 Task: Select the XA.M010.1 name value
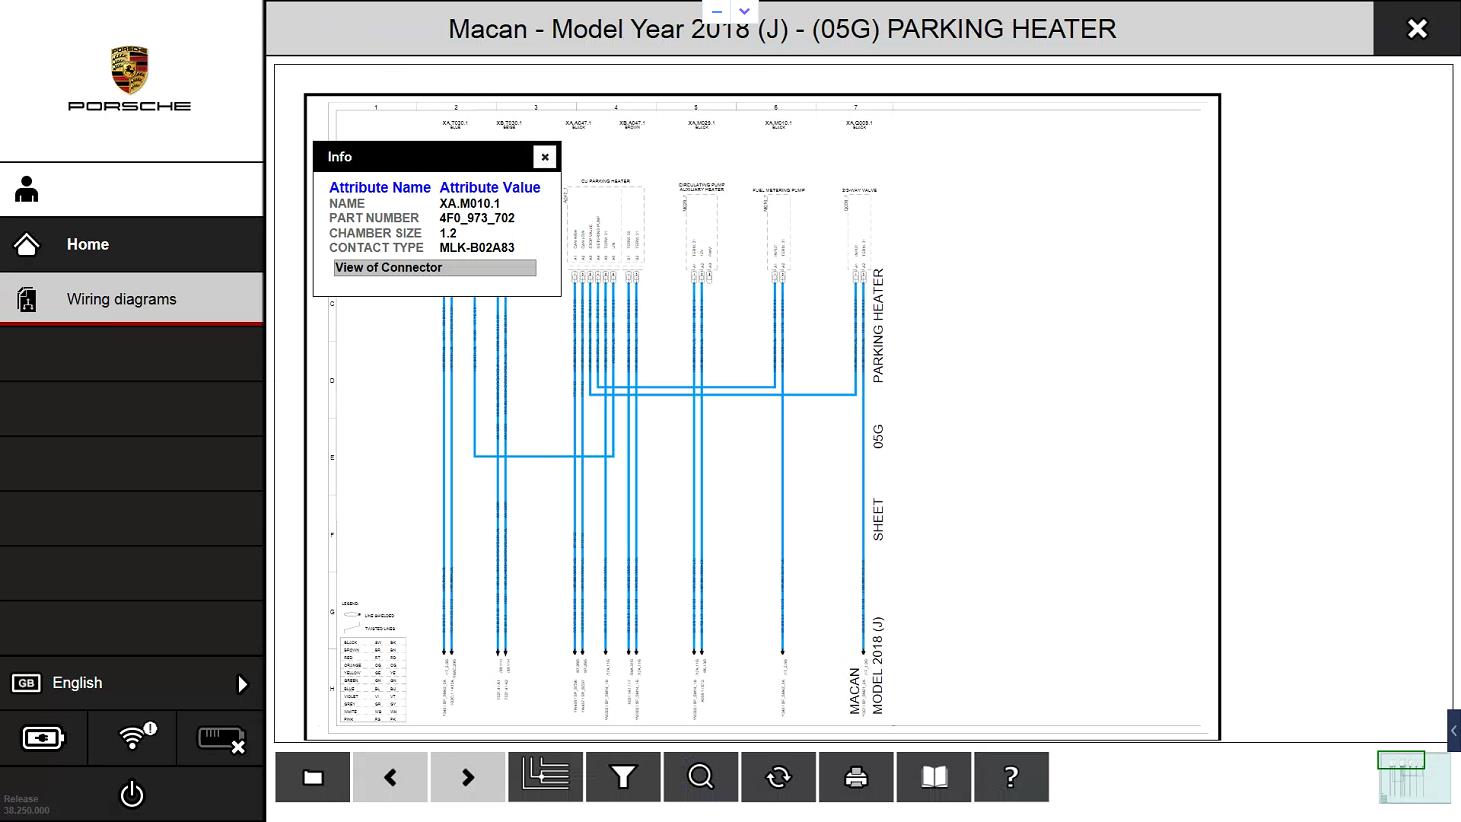pyautogui.click(x=470, y=203)
